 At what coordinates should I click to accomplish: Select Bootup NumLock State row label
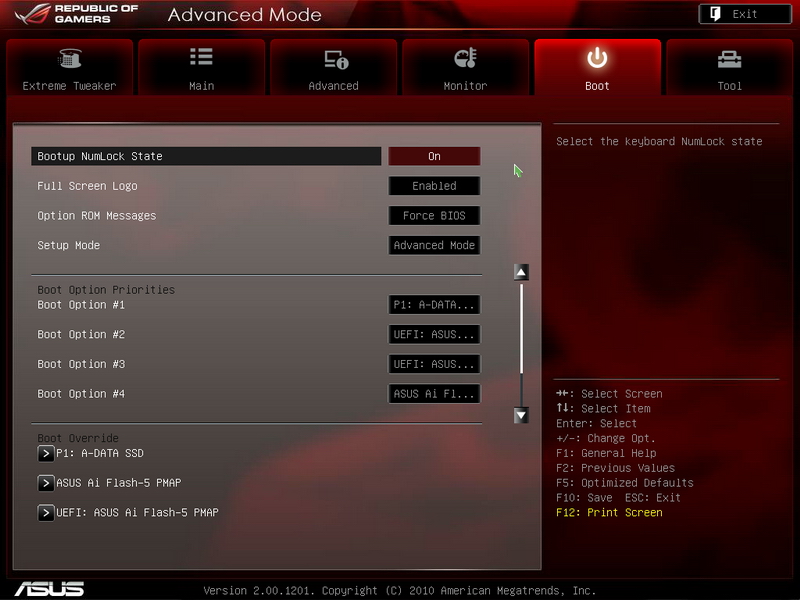(206, 156)
